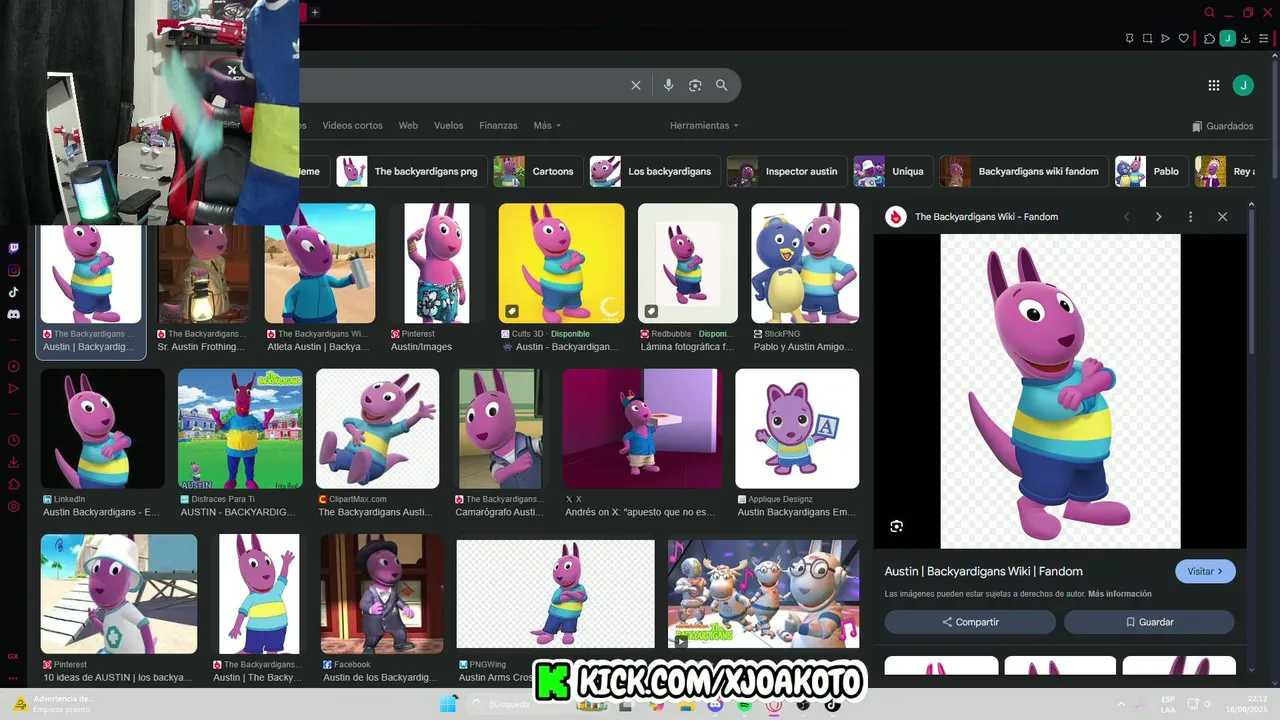Viewport: 1280px width, 720px height.
Task: Open Instagram in the Opera sidebar
Action: tap(13, 270)
